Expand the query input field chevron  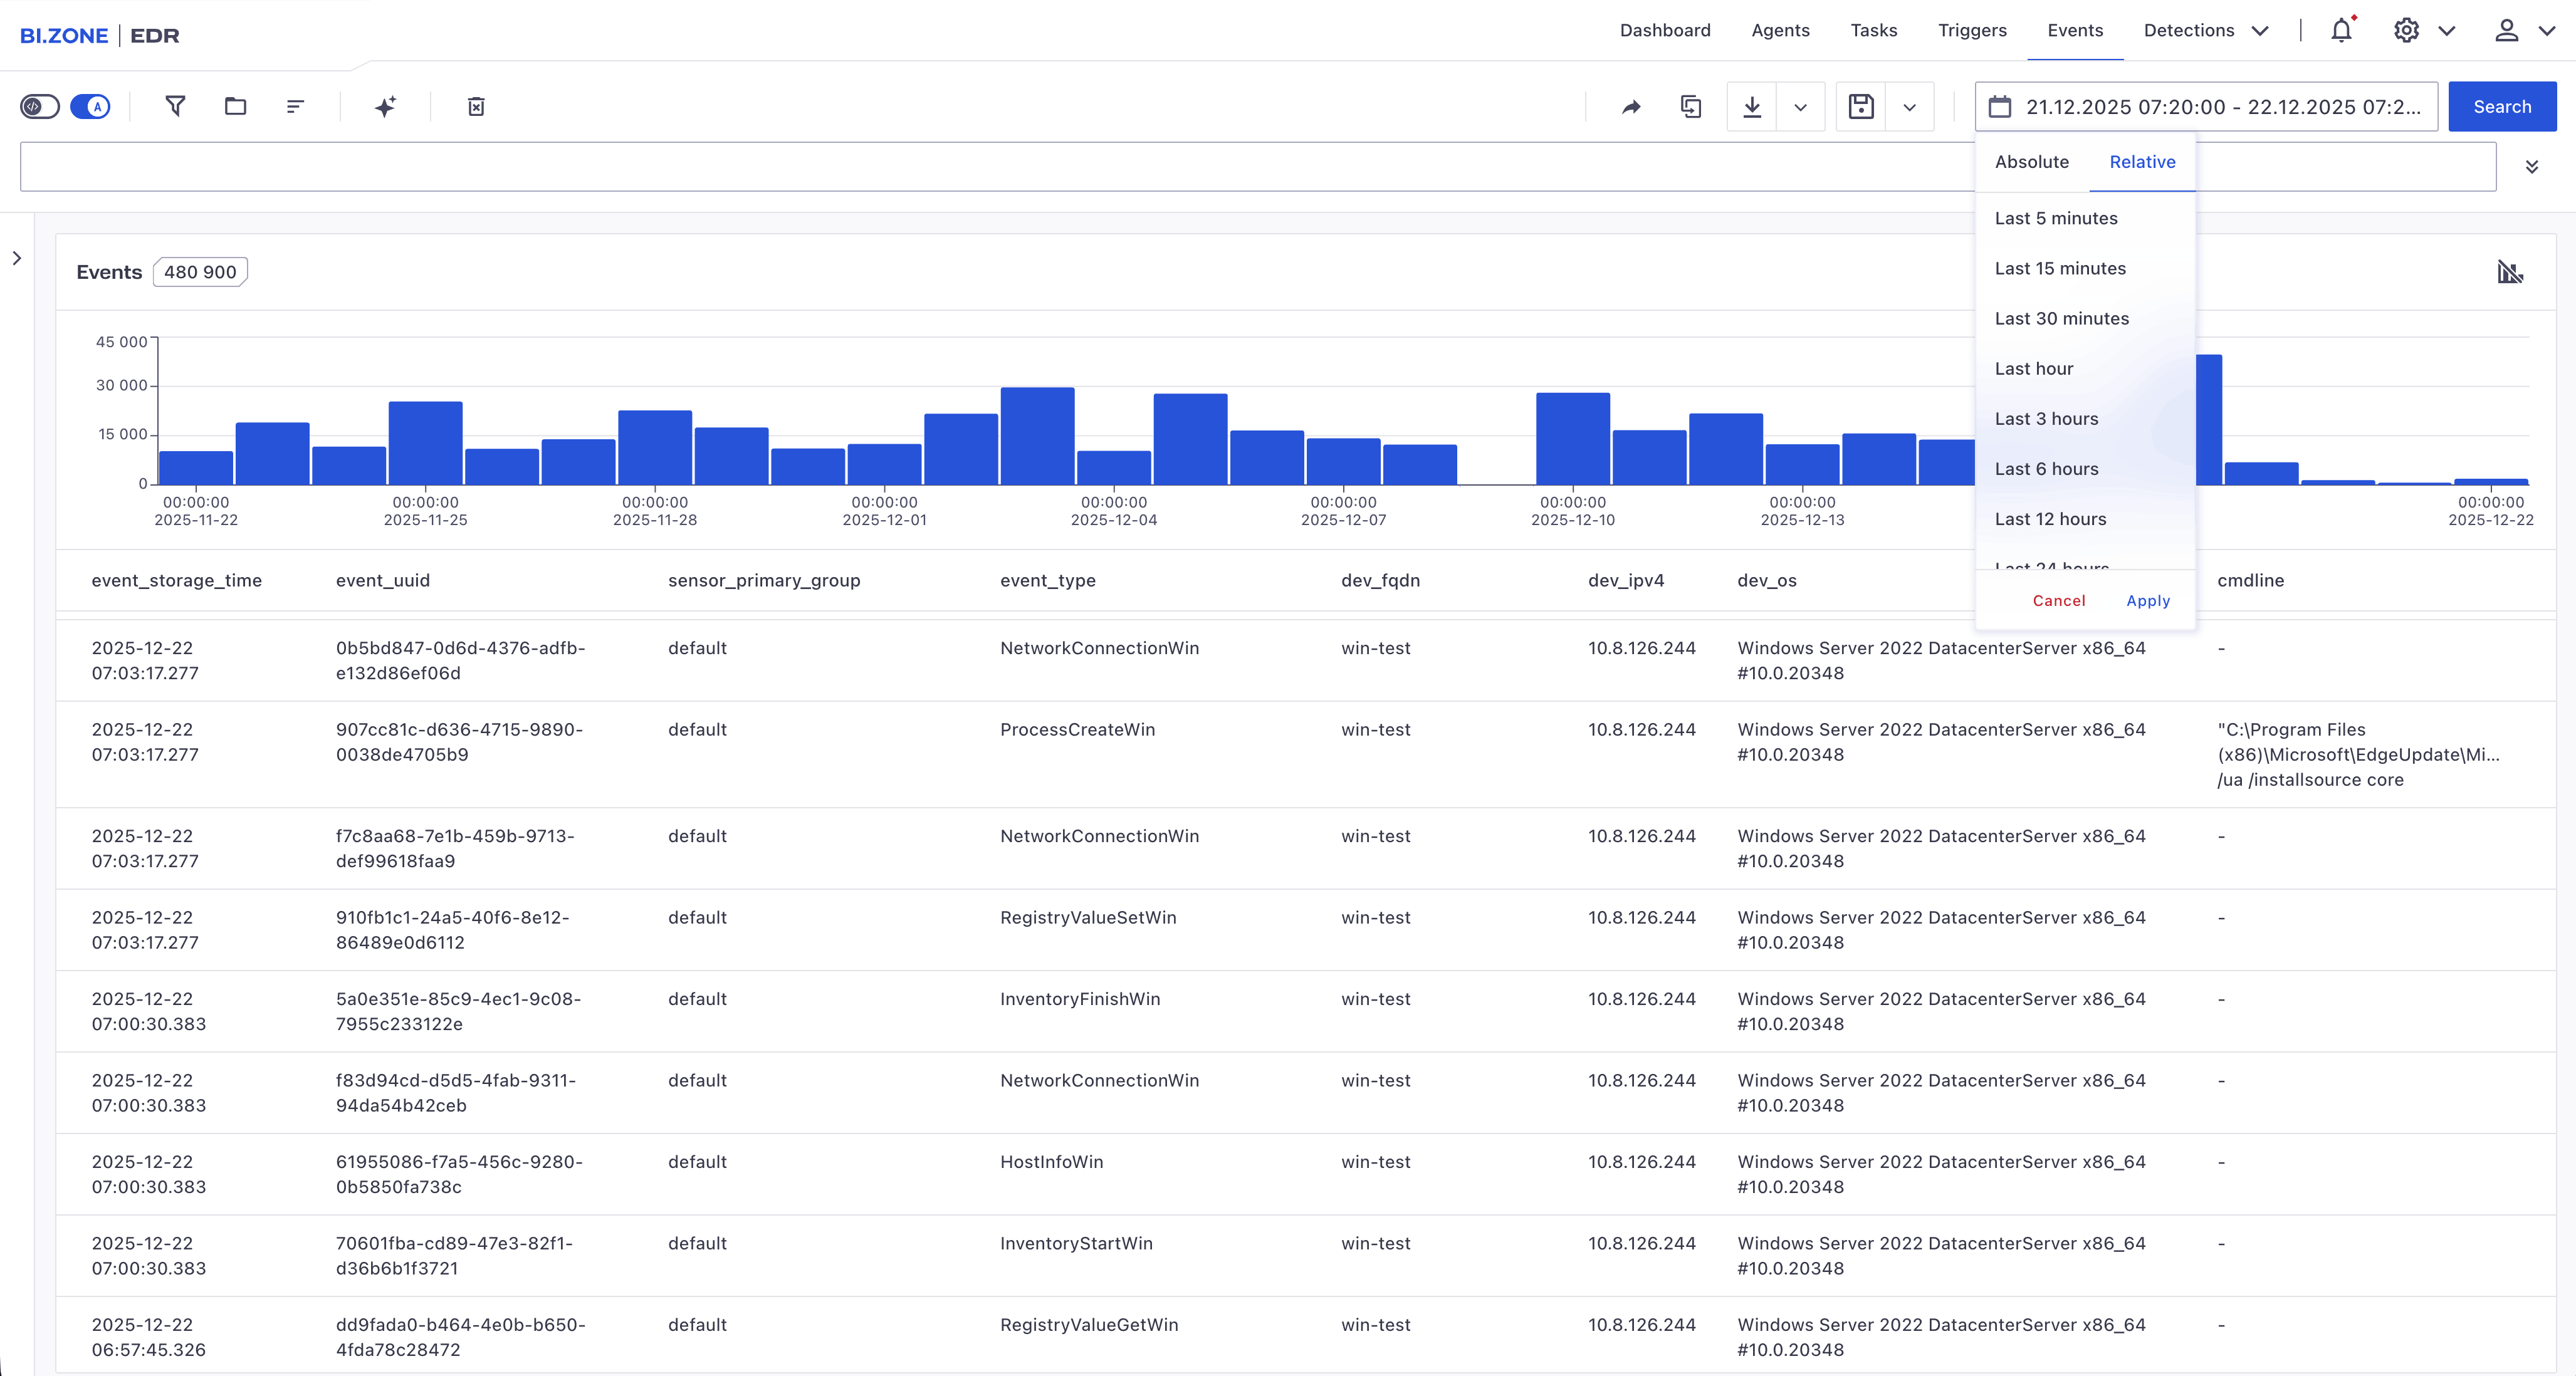[x=2533, y=167]
